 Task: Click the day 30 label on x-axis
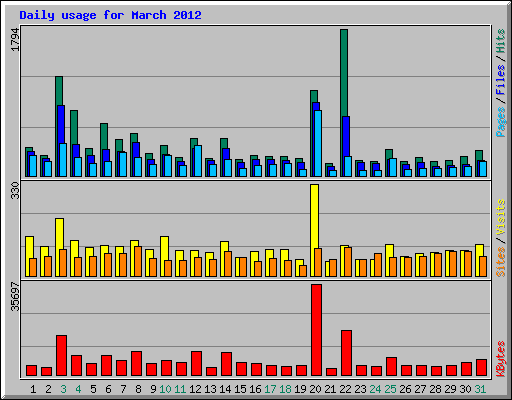pos(465,389)
